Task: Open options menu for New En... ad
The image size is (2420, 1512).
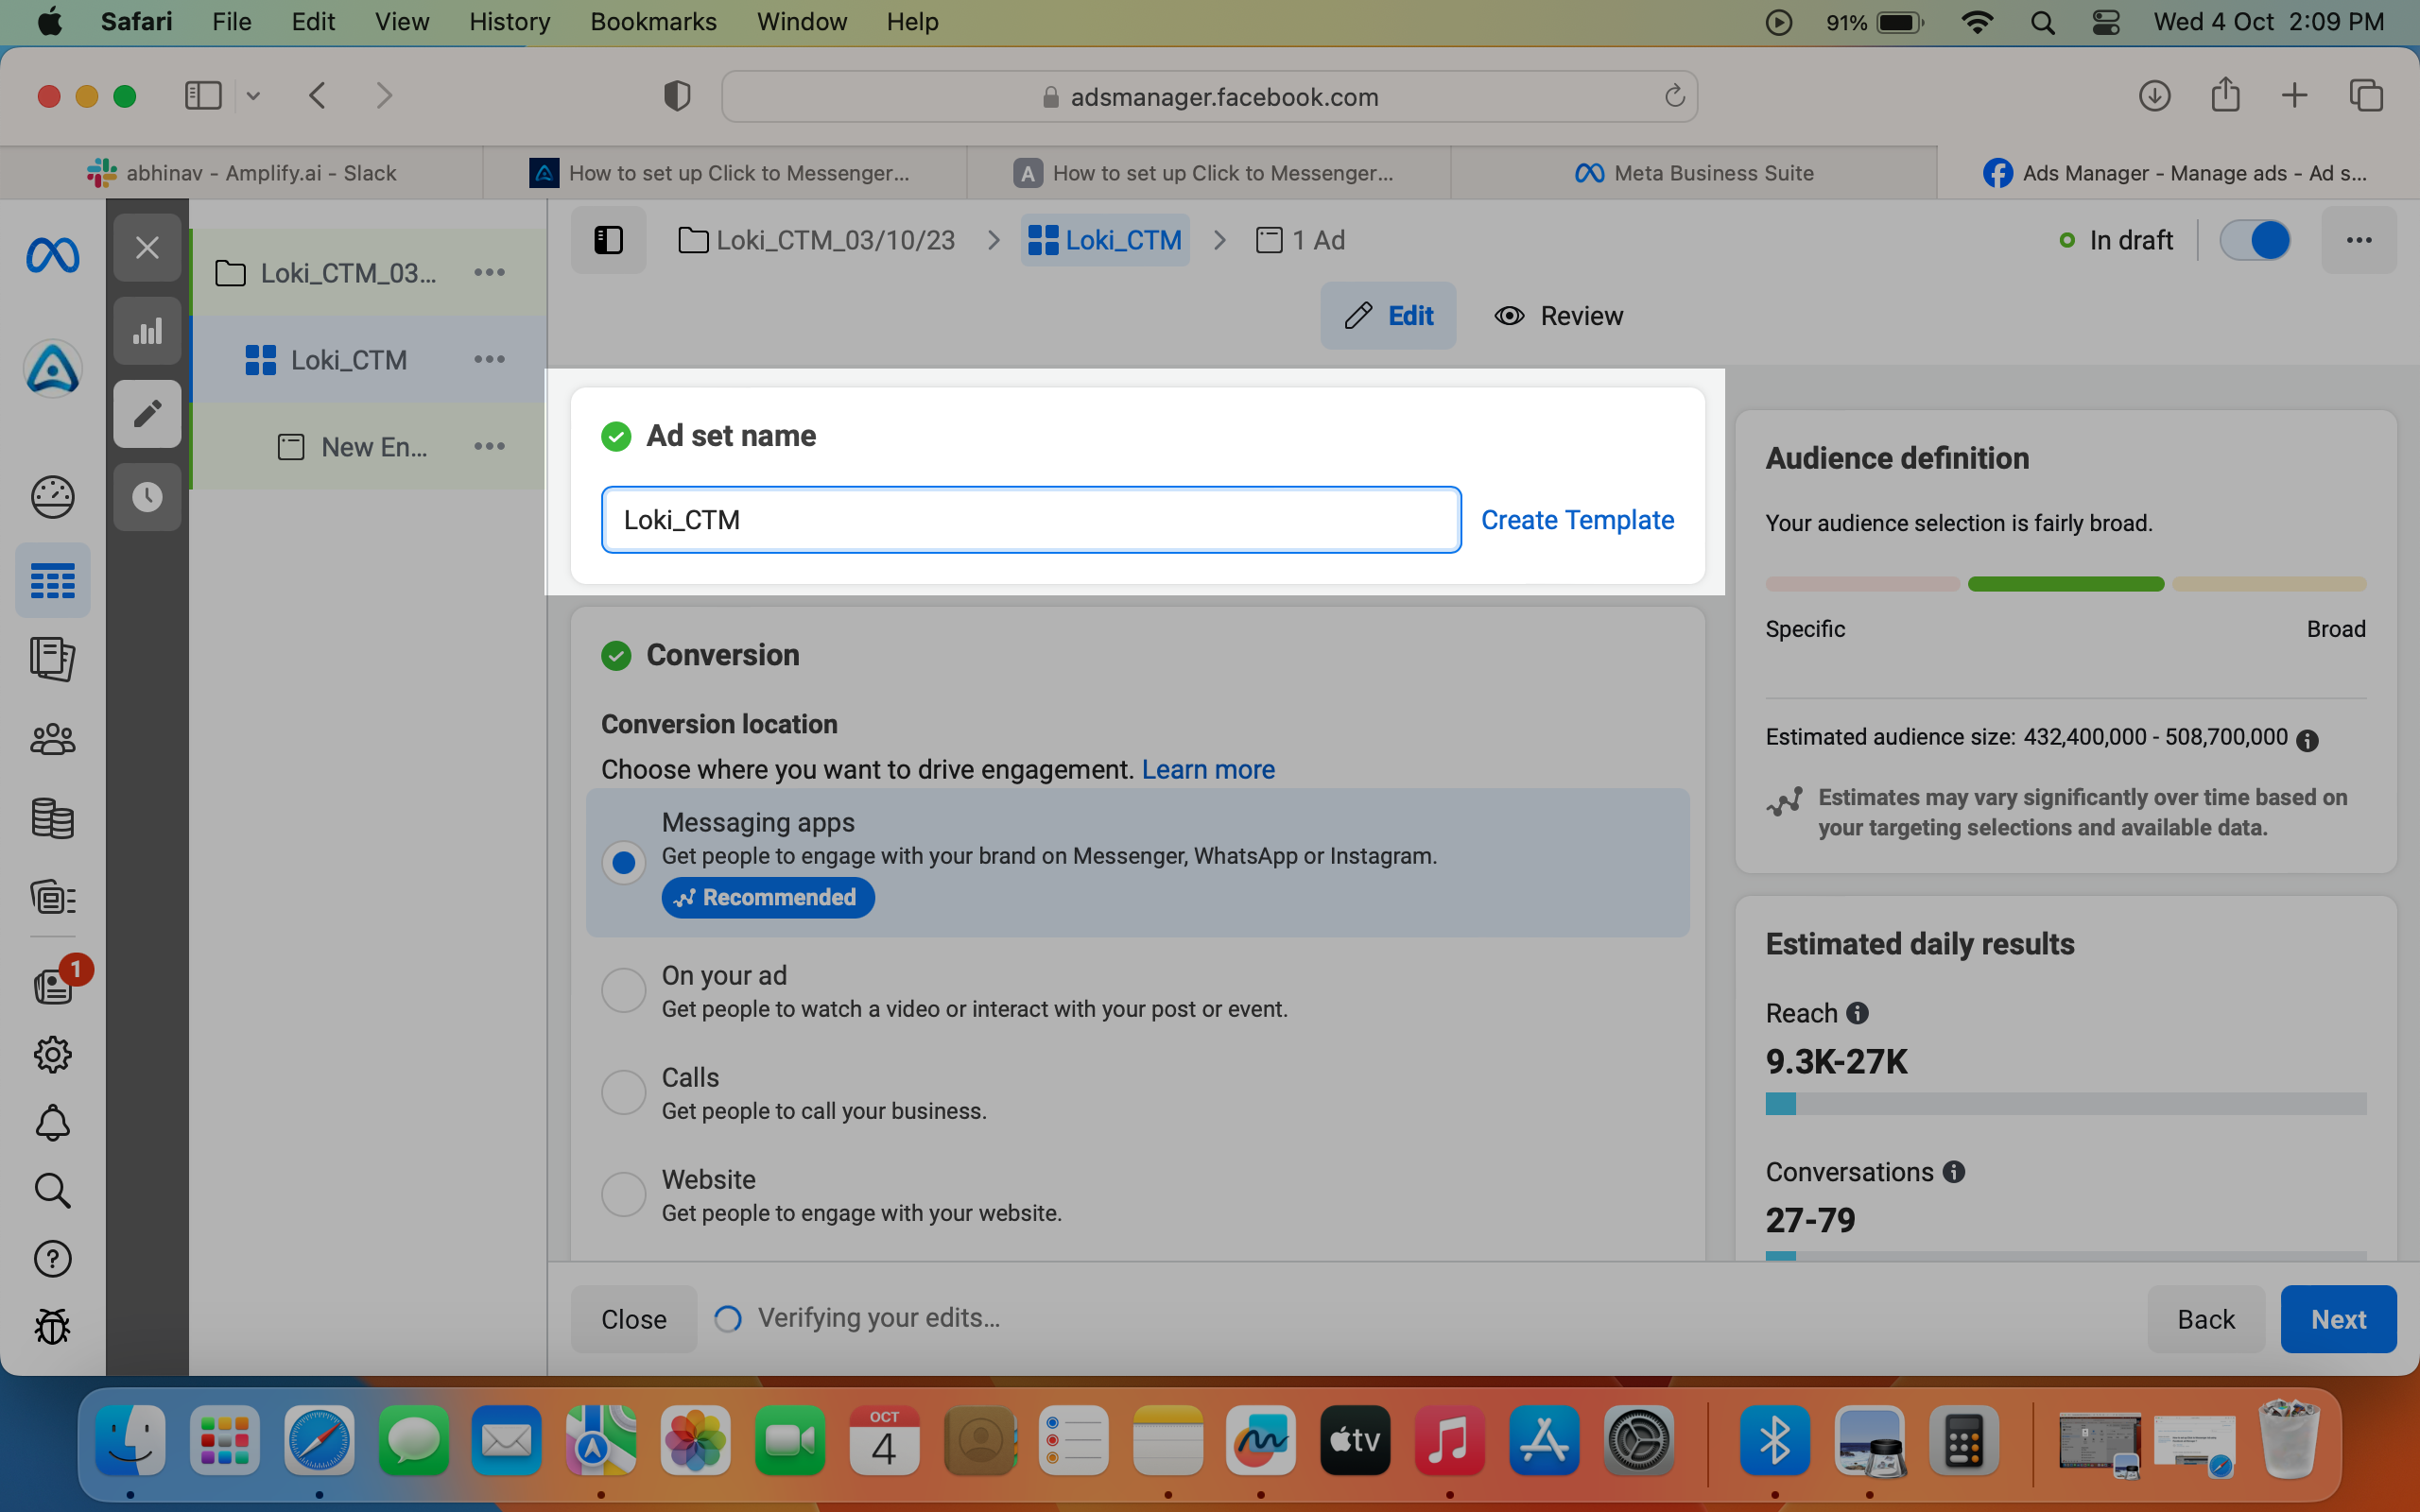Action: click(489, 446)
